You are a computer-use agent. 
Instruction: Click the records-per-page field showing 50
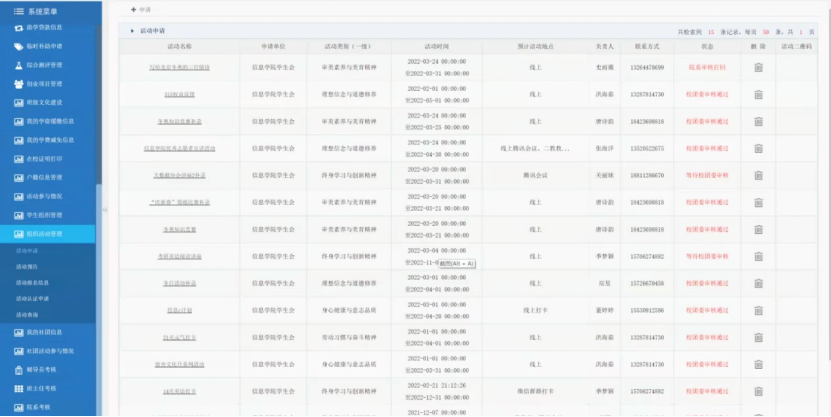click(x=766, y=31)
